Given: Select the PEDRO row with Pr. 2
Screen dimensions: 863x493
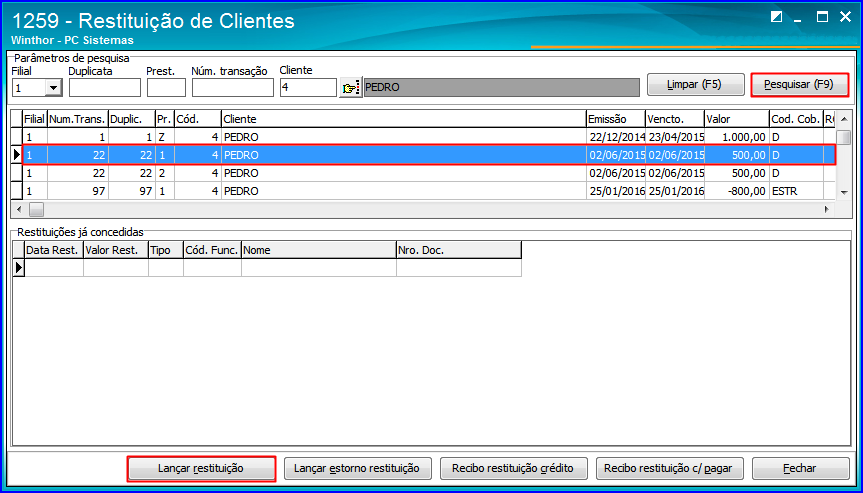Looking at the screenshot, I should pos(429,173).
